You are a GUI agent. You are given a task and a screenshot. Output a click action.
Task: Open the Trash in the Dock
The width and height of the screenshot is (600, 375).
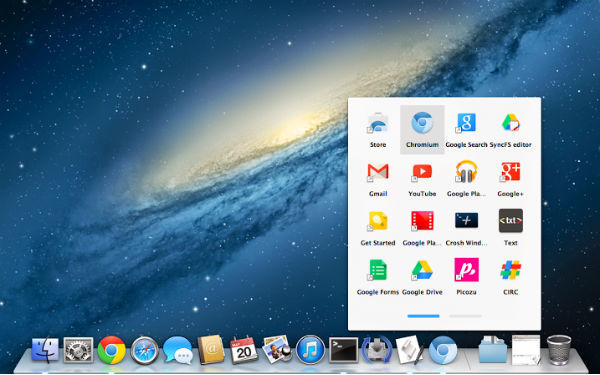tap(559, 350)
